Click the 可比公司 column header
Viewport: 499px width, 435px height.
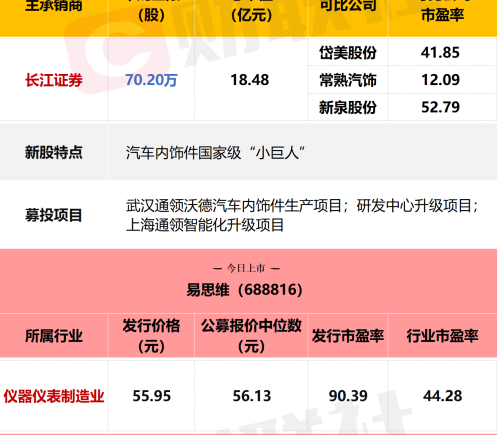(x=348, y=6)
